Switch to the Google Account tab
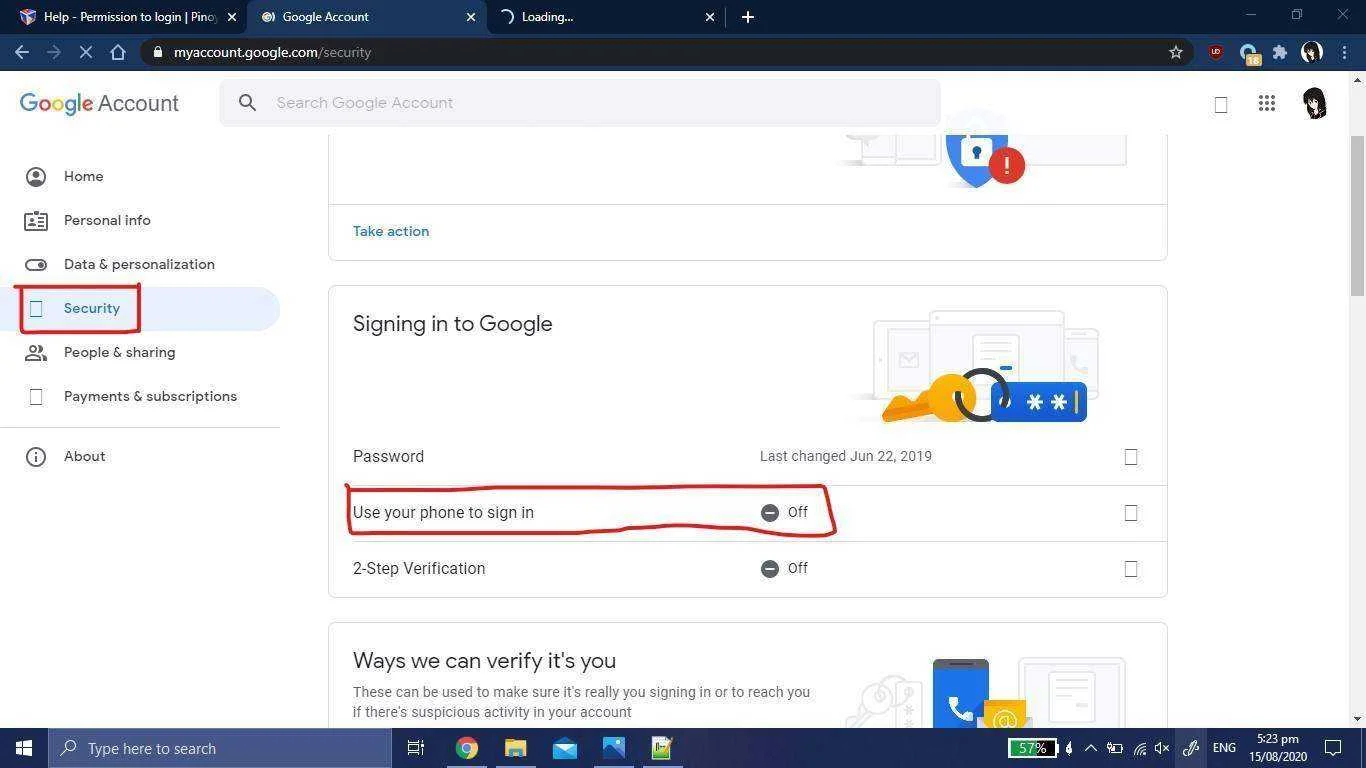The image size is (1366, 768). (x=367, y=17)
